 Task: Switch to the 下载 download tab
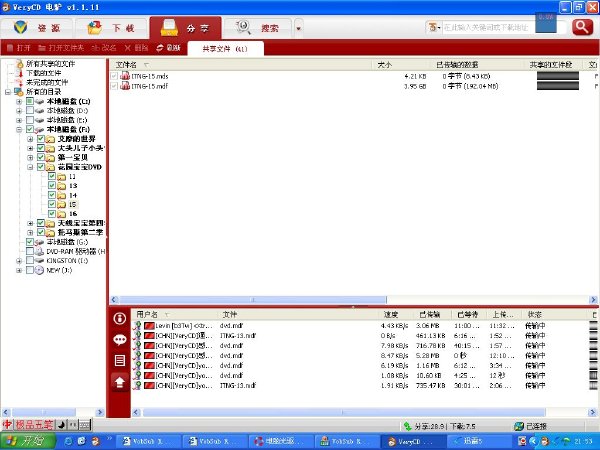coord(111,28)
